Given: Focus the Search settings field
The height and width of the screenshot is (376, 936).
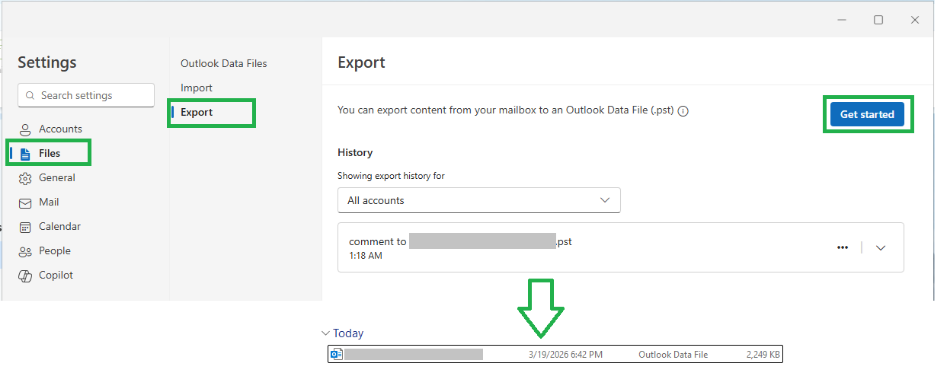Looking at the screenshot, I should pos(86,95).
